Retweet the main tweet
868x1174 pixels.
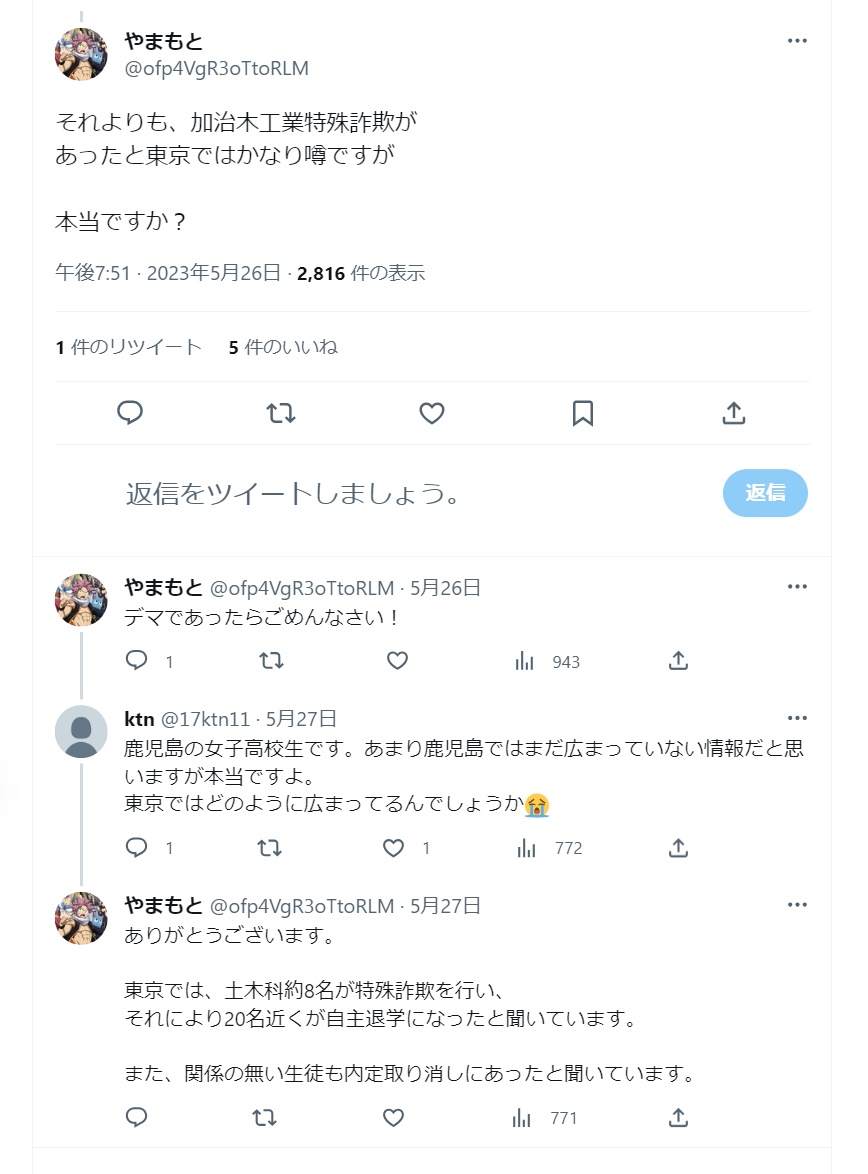coord(281,413)
